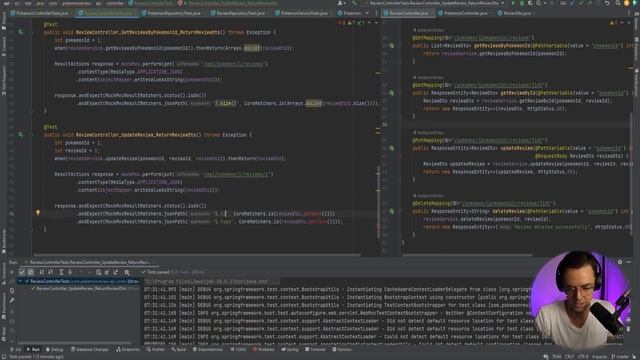
Task: Export test results icon in Run panel
Action: tap(116, 272)
